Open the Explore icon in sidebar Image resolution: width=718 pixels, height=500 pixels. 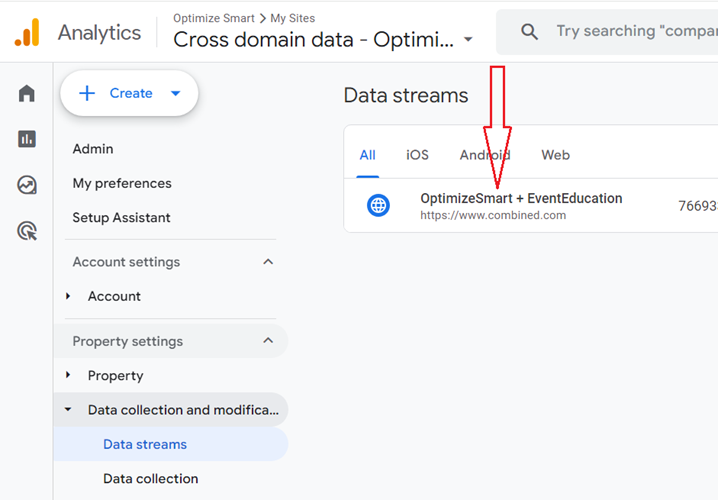(27, 185)
